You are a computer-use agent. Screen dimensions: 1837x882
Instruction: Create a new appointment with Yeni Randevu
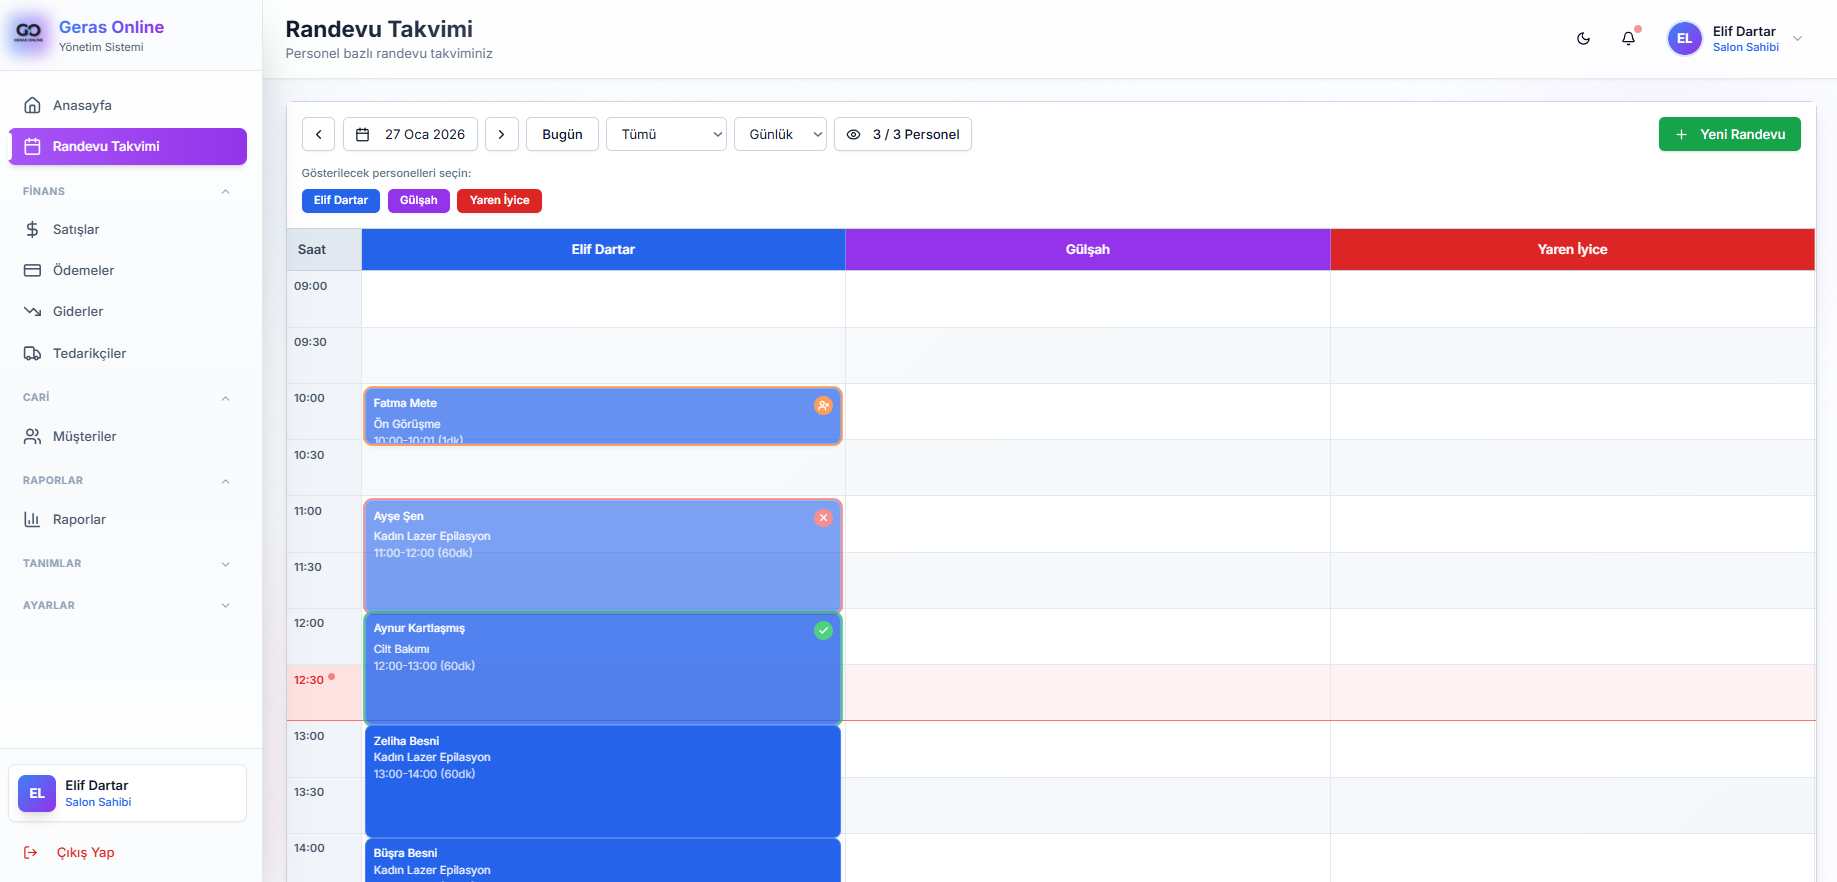click(x=1729, y=134)
